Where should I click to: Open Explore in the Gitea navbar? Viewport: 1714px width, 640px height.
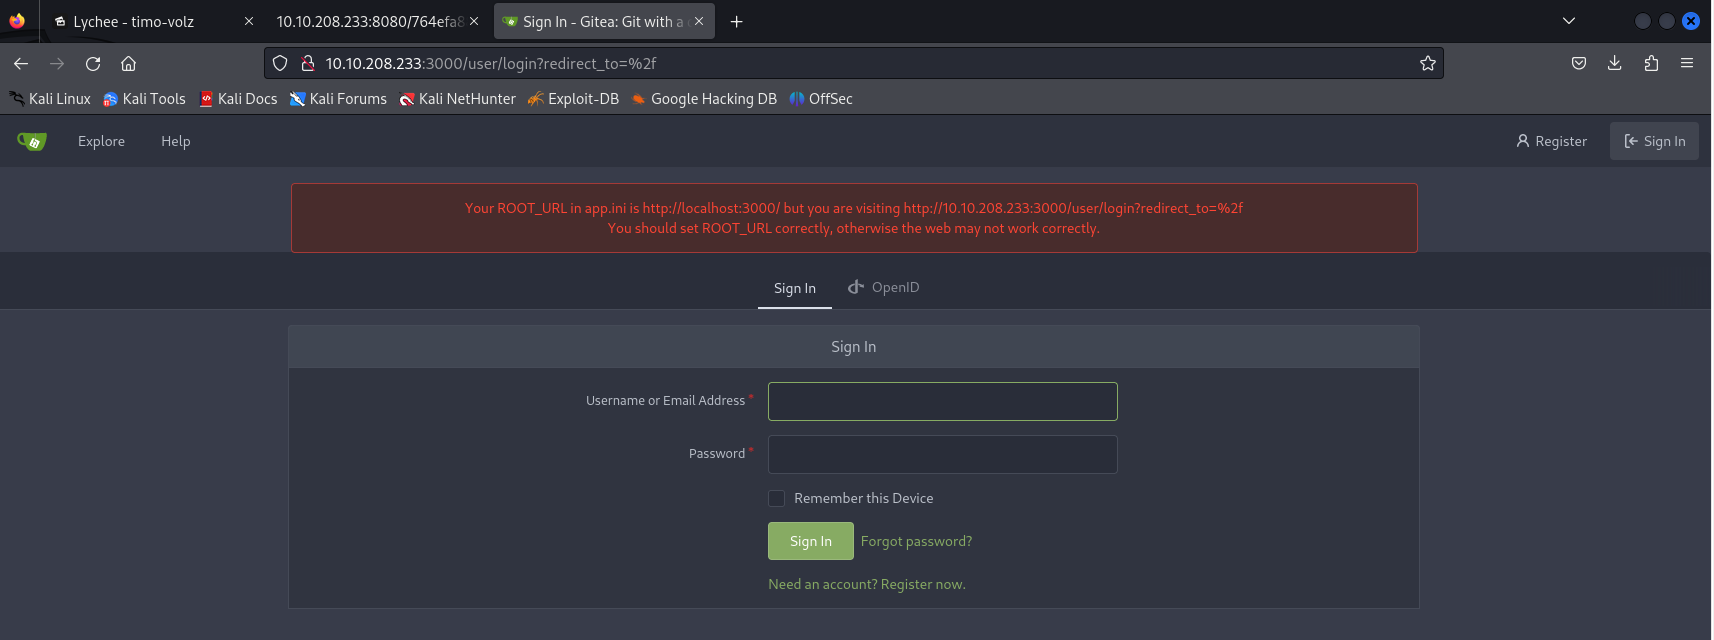click(x=101, y=141)
